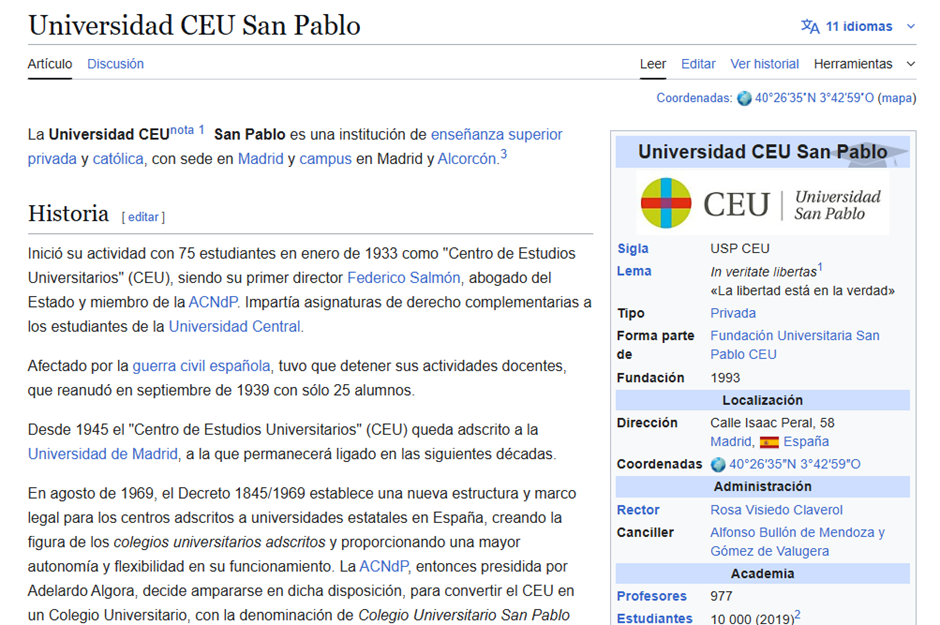Open the Privada link in Tipo row
This screenshot has width=940, height=625.
click(733, 313)
